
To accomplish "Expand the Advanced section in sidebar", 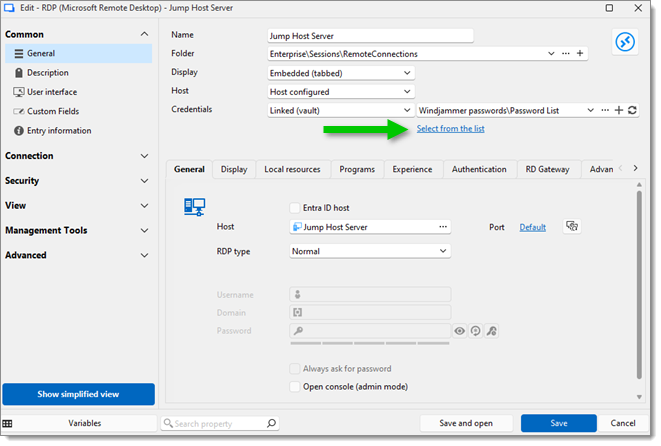I will click(x=144, y=255).
